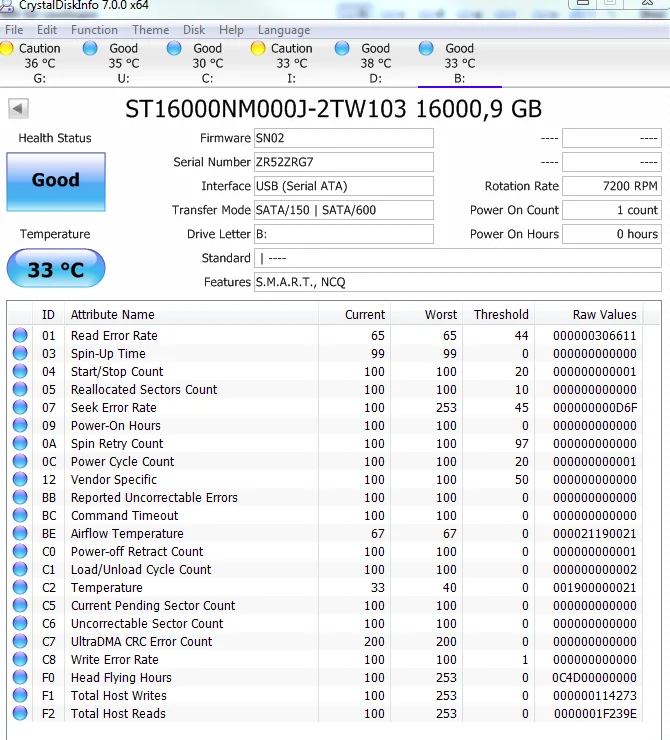Open the Help menu

click(231, 30)
